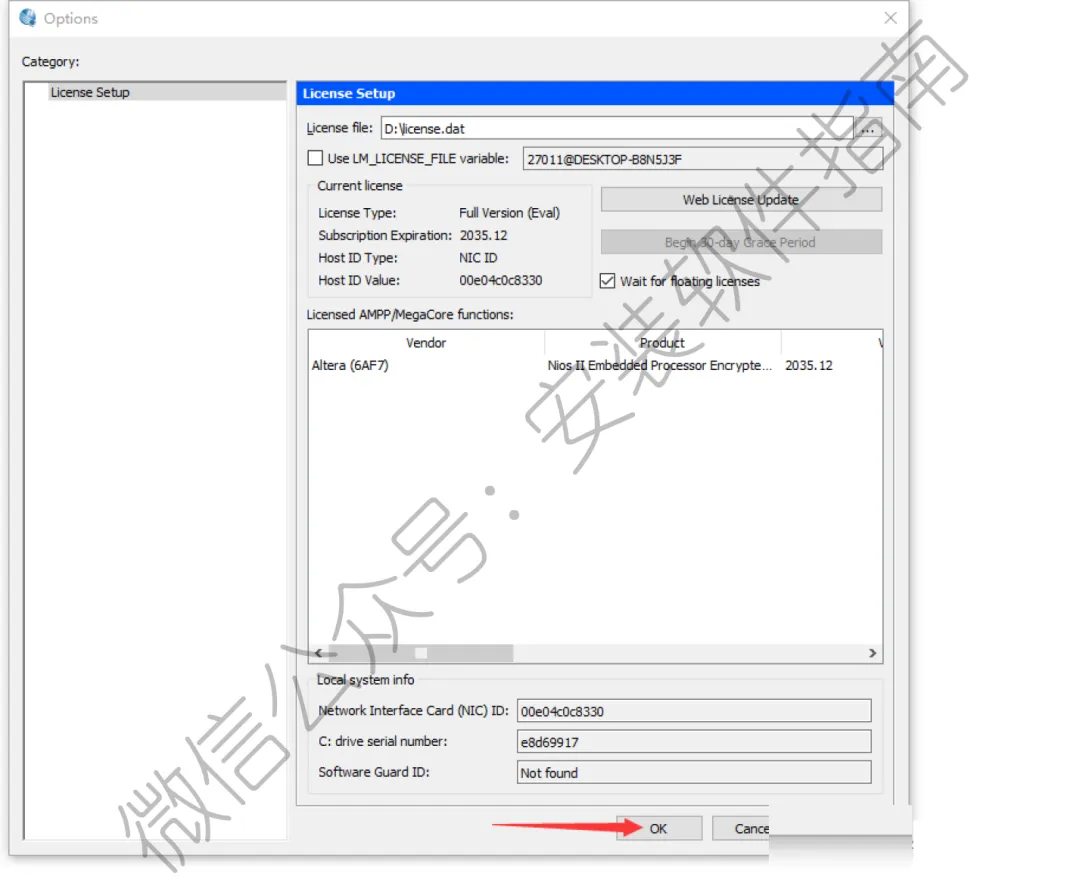This screenshot has height=889, width=1080.
Task: Click Begin 30-day Grace Period button
Action: (741, 242)
